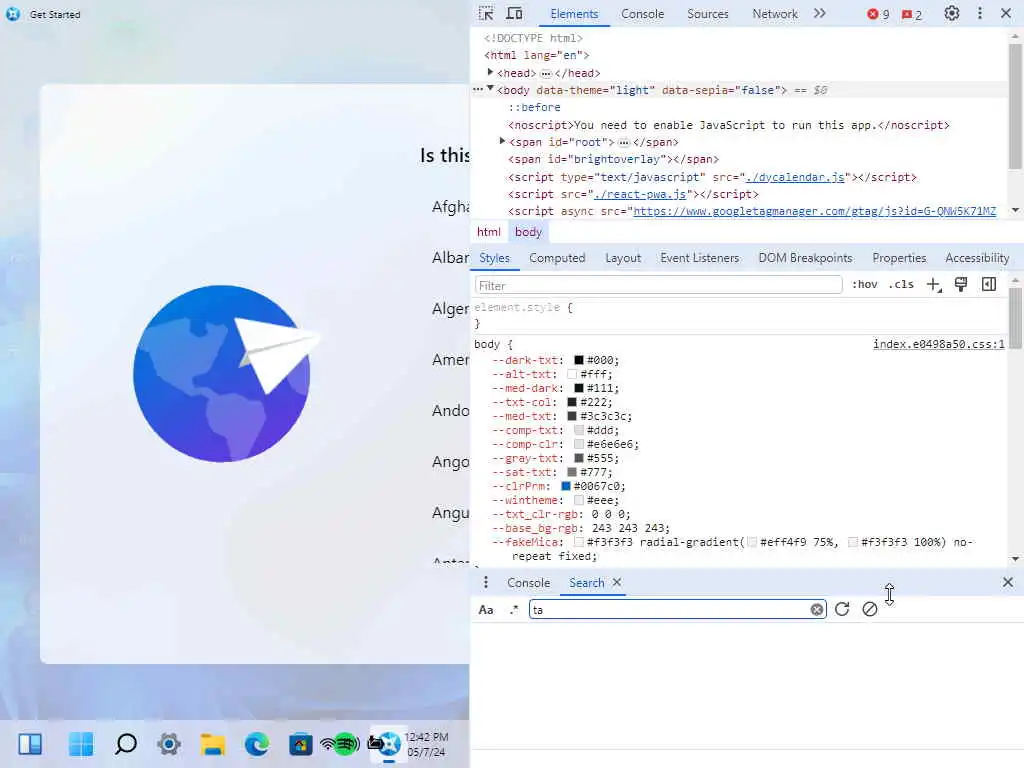This screenshot has height=768, width=1024.
Task: Open the googletagmanager script URL link
Action: pos(814,211)
